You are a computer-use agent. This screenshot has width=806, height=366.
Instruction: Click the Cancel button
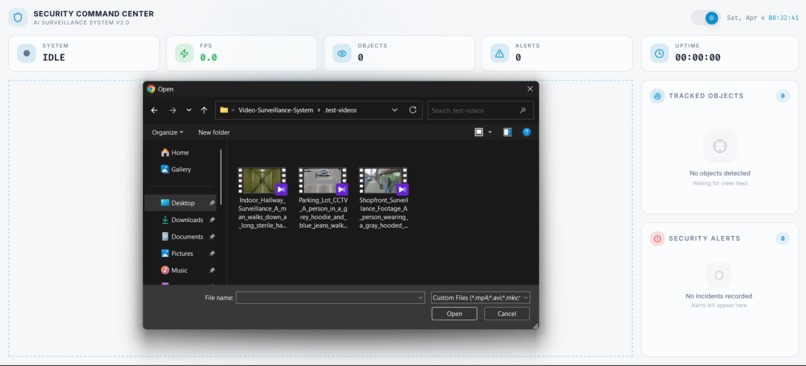point(507,314)
